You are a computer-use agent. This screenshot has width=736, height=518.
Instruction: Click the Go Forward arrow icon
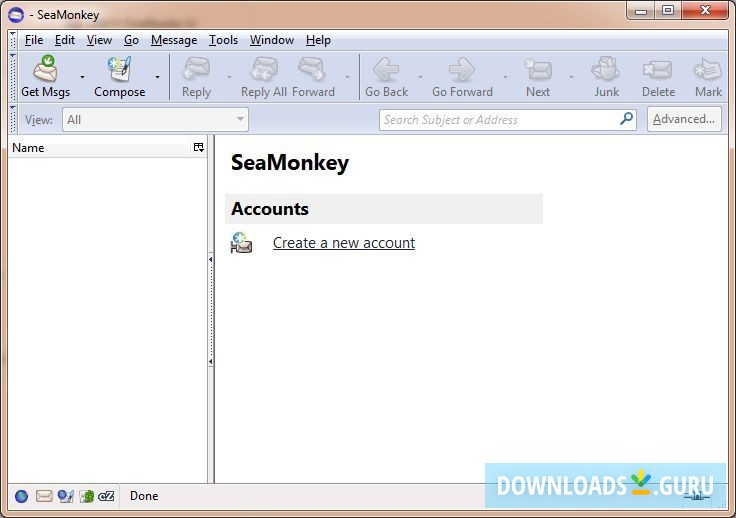pos(462,69)
